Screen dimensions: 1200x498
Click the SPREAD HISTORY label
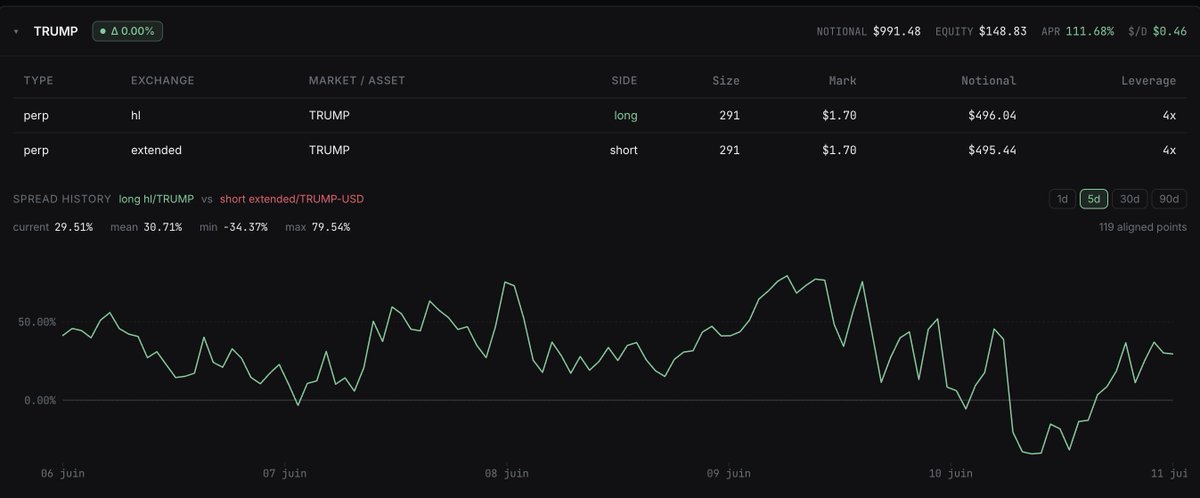coord(61,199)
